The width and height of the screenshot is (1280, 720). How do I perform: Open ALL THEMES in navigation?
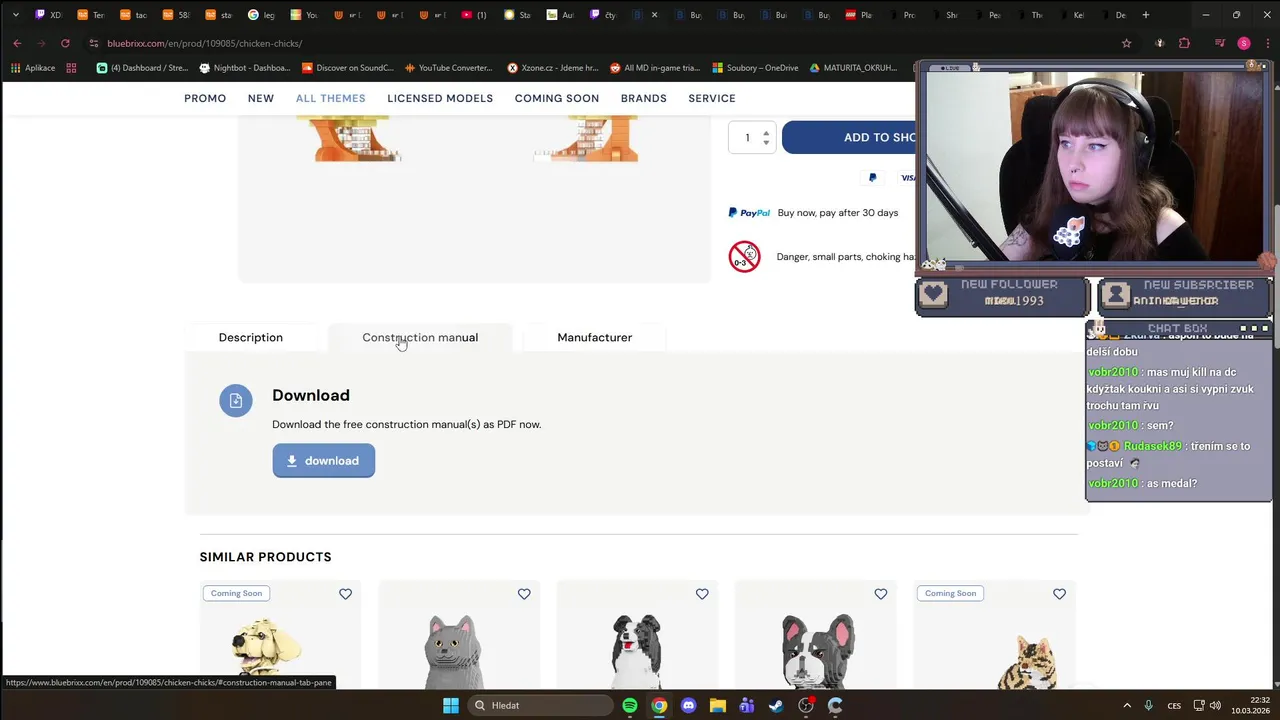(331, 98)
